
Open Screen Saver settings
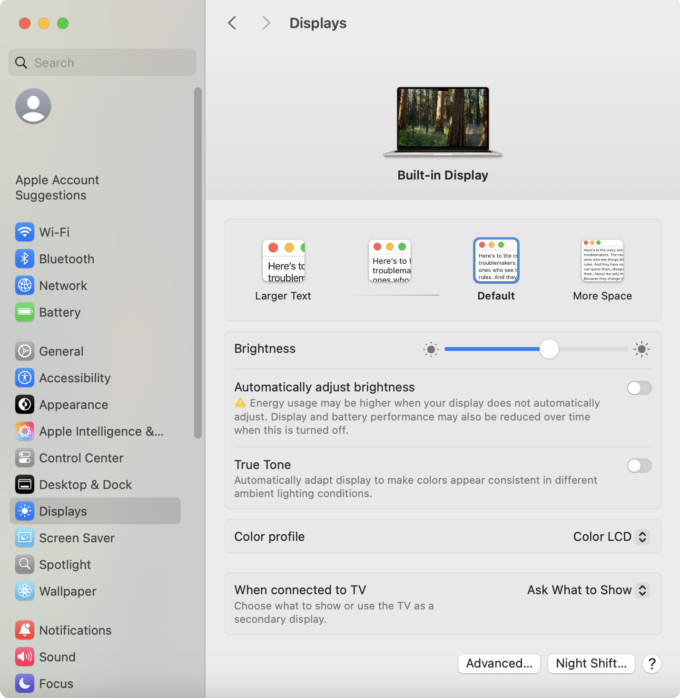(95, 538)
